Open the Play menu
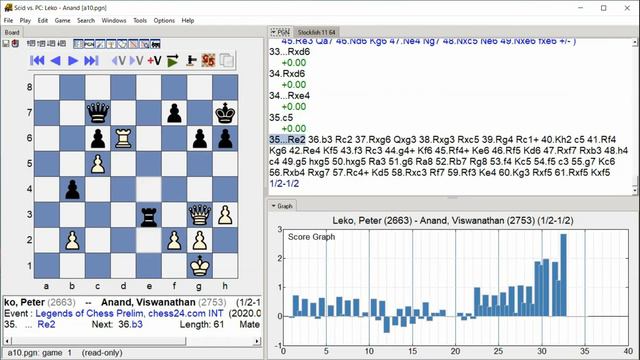 point(25,20)
